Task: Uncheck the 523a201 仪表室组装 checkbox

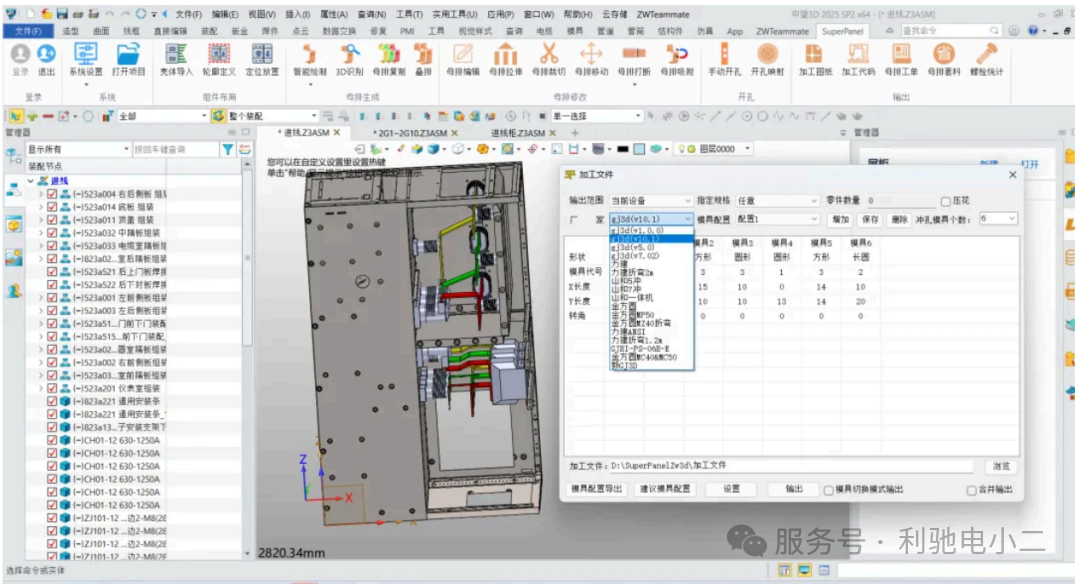Action: (x=52, y=388)
